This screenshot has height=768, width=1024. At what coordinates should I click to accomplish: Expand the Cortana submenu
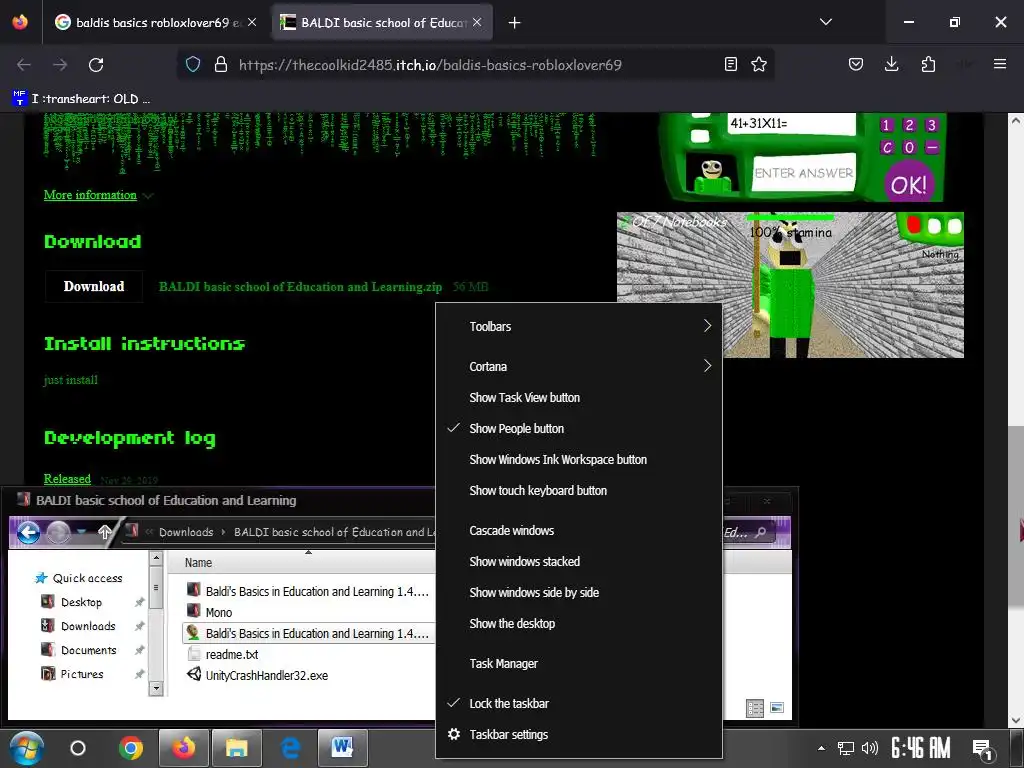coord(579,366)
